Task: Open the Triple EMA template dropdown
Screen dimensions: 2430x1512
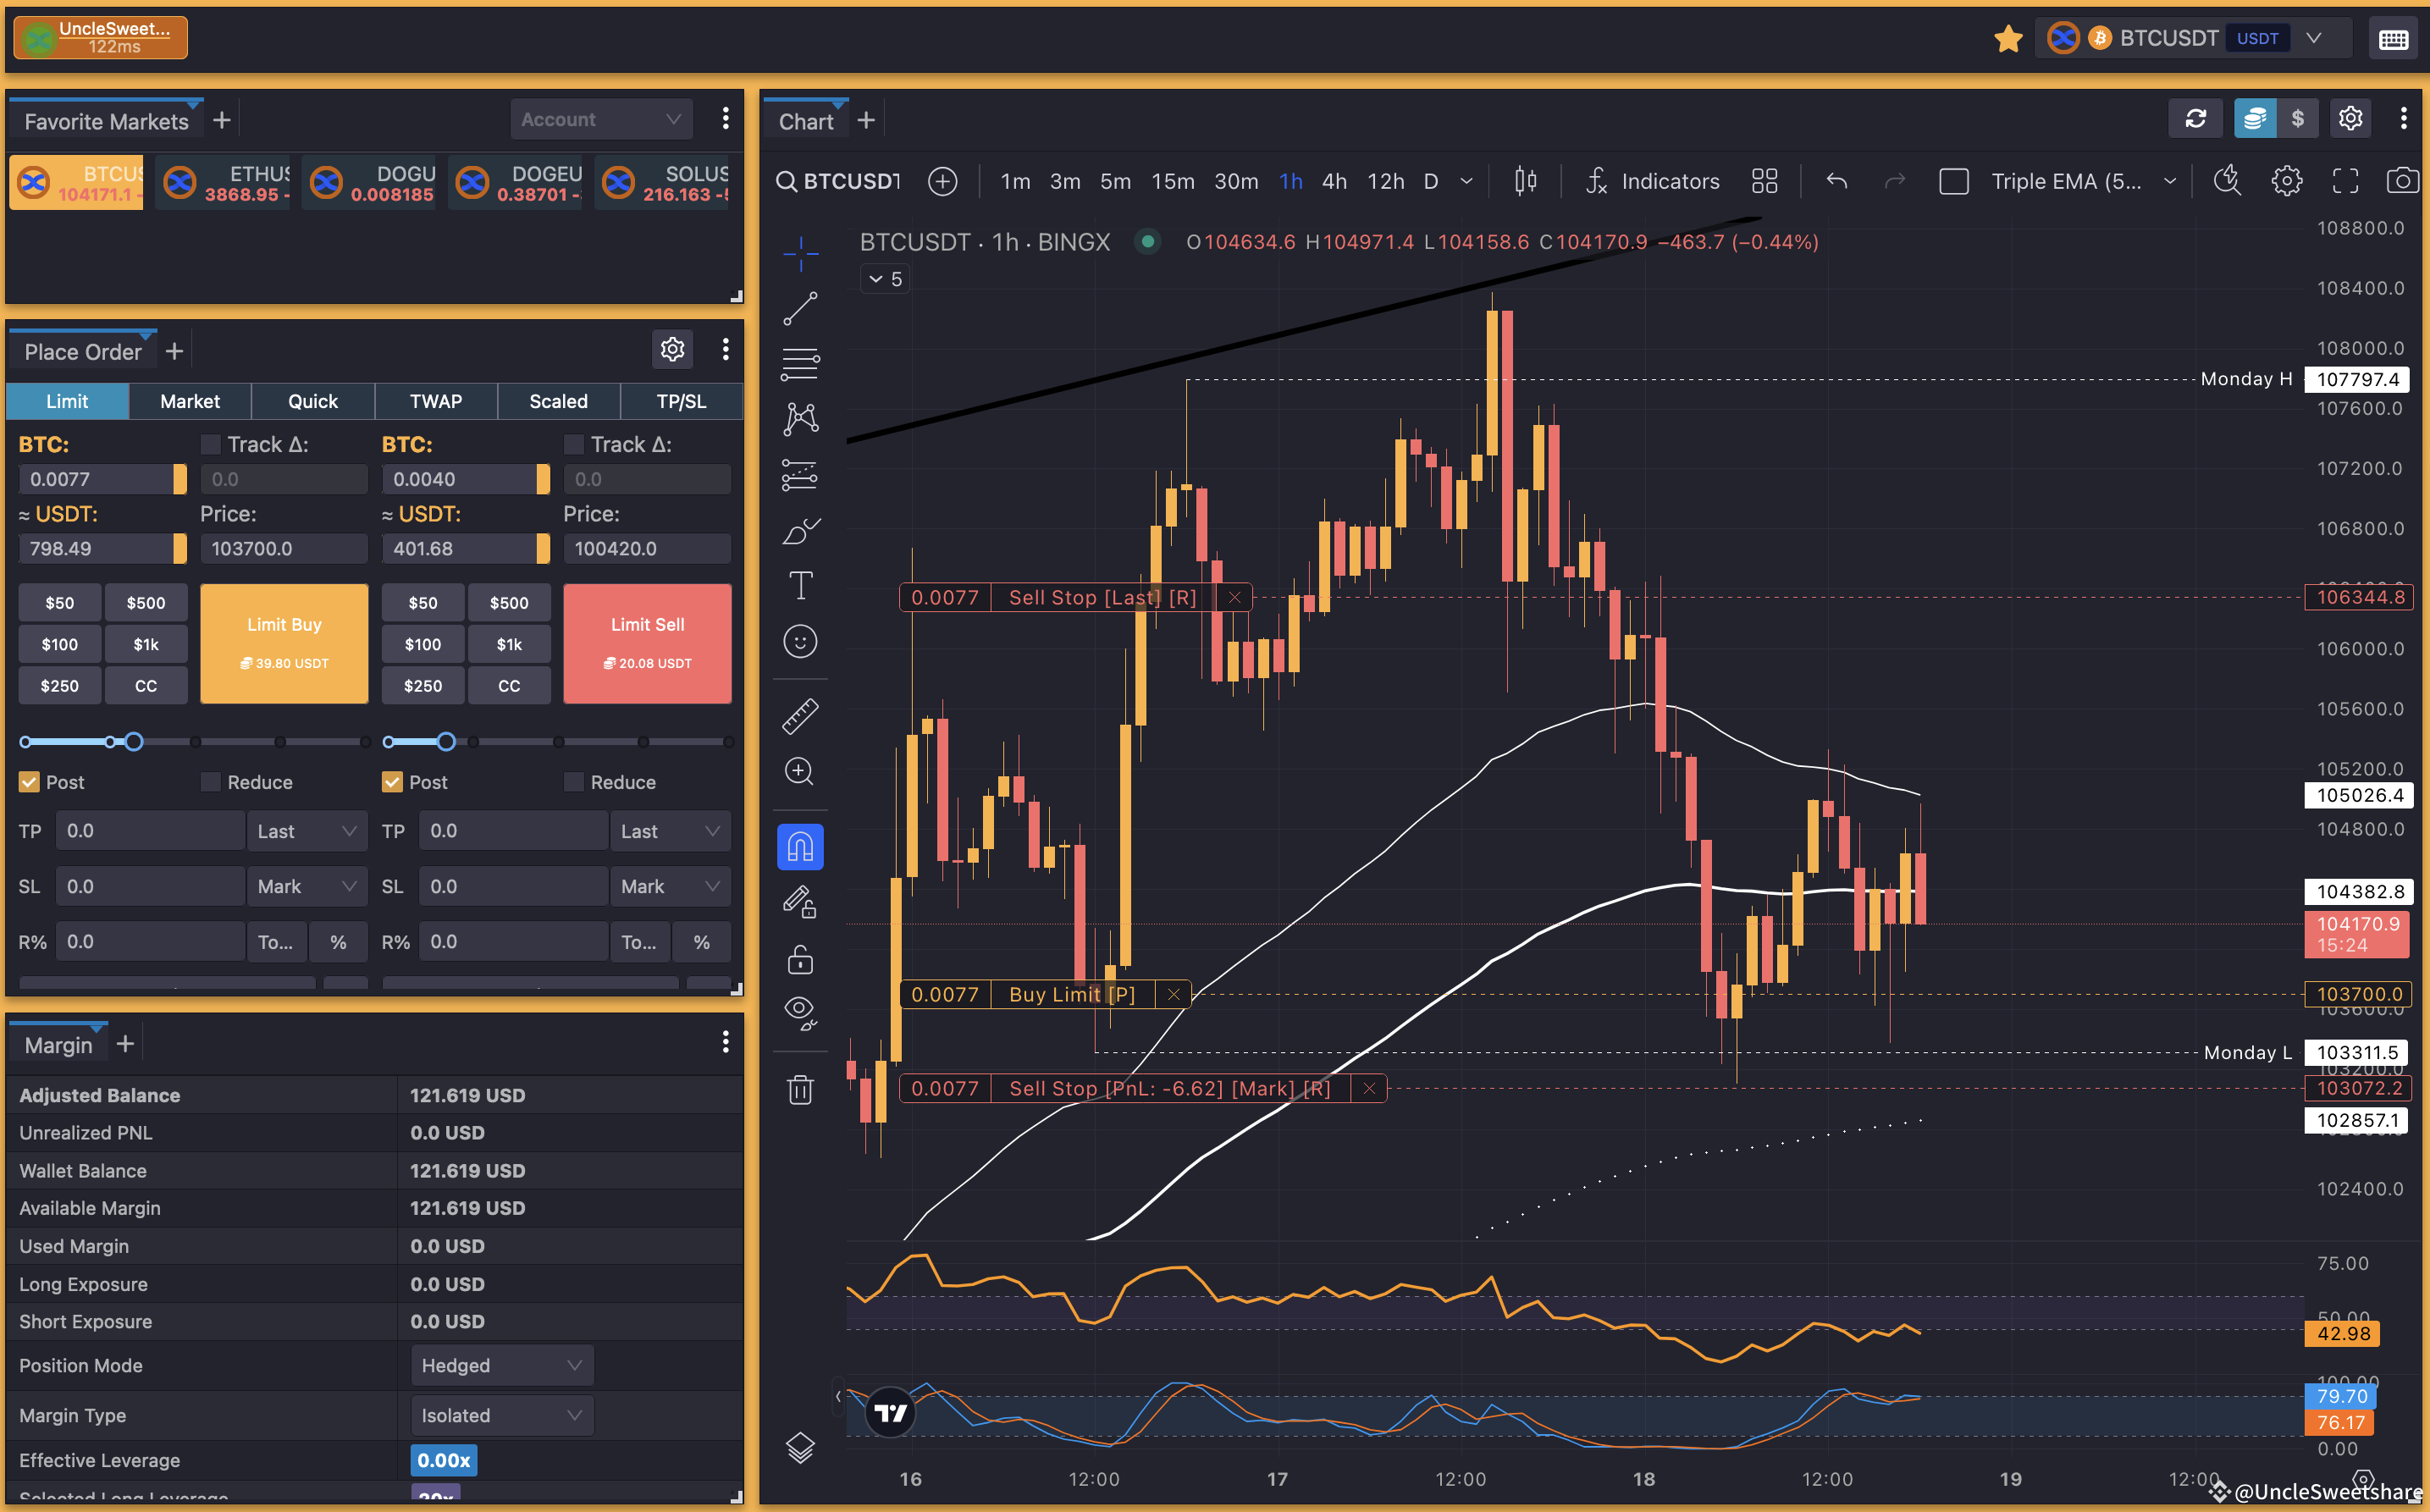Action: click(2170, 181)
